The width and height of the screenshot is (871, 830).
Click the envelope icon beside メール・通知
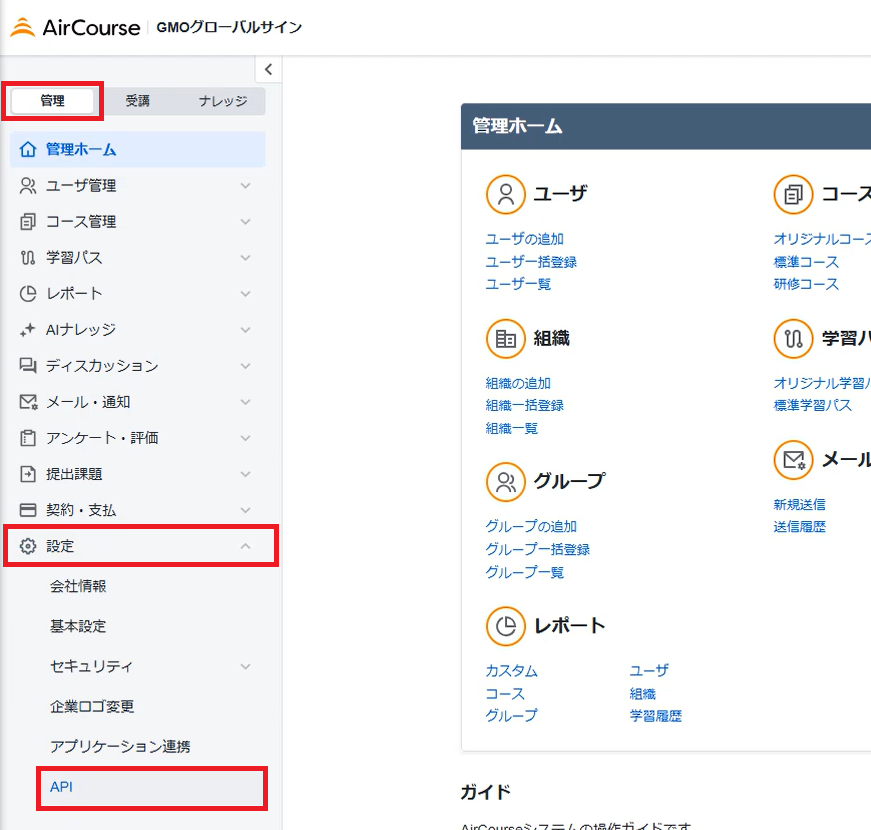click(28, 402)
